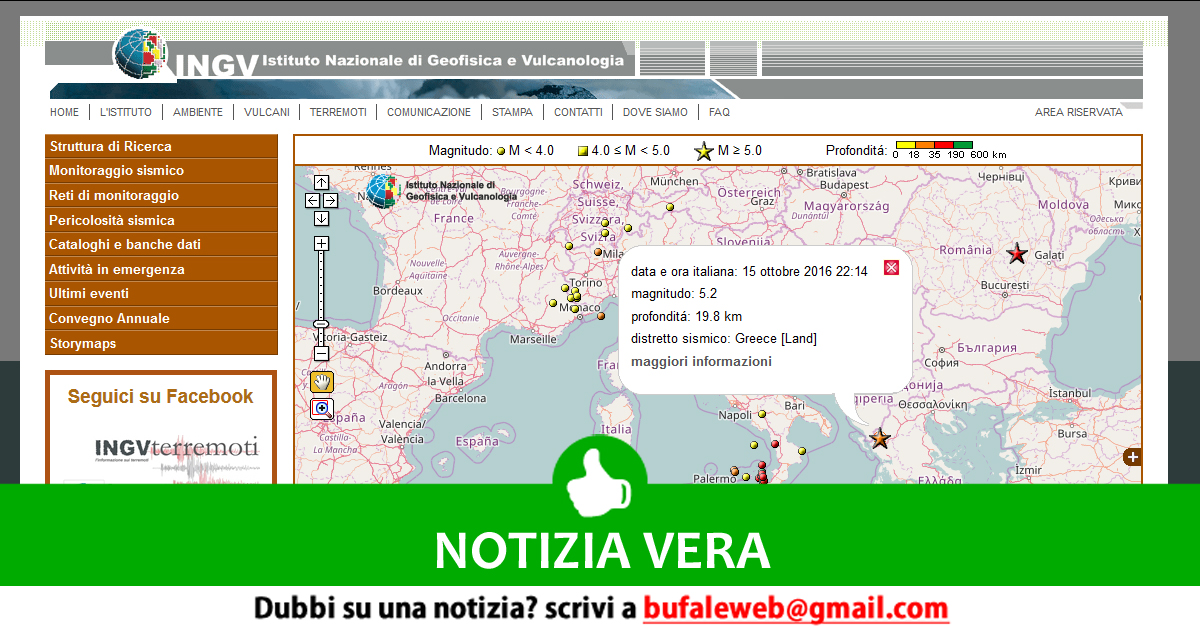Pan the map down with arrow
This screenshot has height=630, width=1200.
(321, 218)
